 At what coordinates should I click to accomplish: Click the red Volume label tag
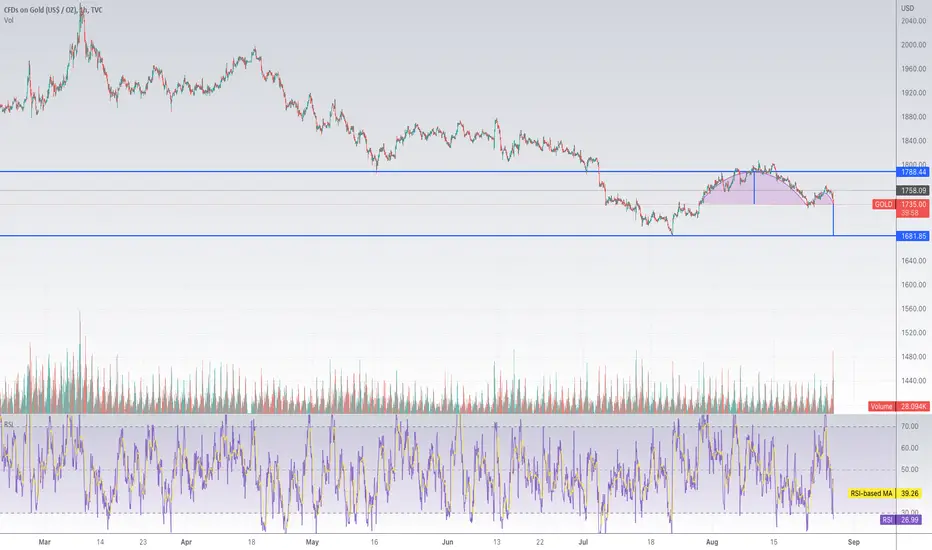click(881, 407)
